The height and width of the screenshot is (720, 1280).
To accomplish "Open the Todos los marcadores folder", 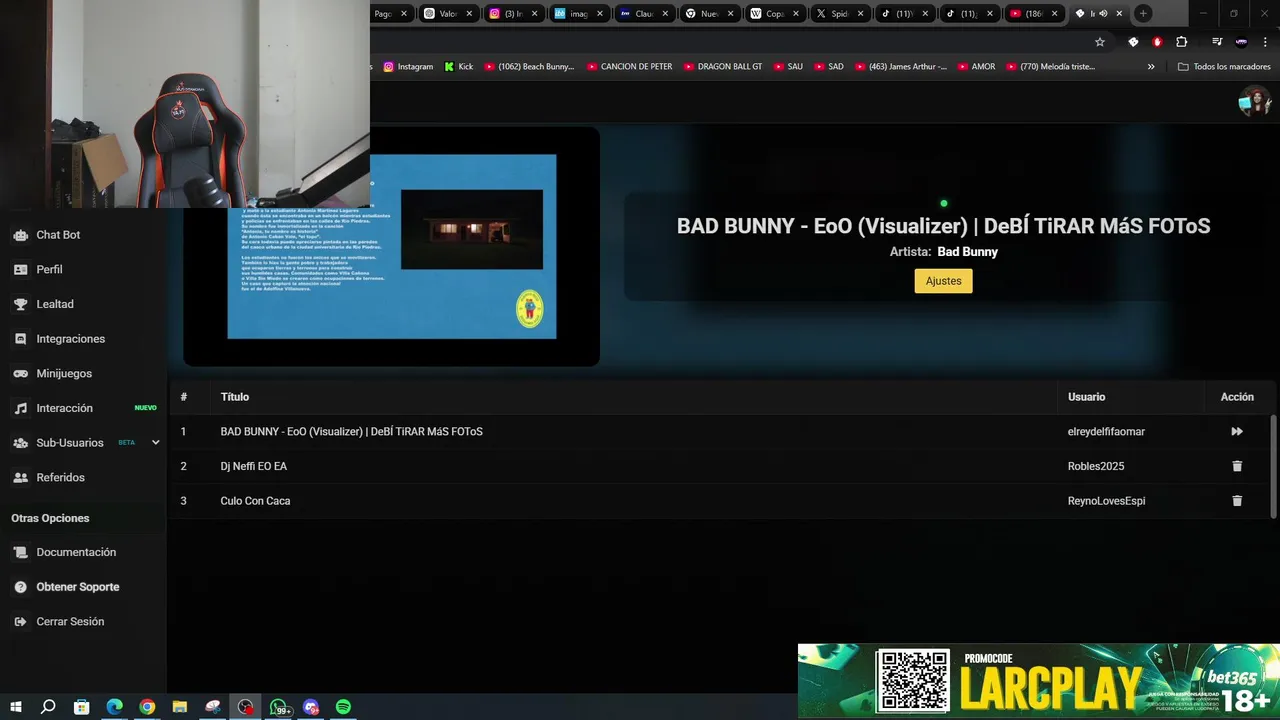I will point(1224,67).
